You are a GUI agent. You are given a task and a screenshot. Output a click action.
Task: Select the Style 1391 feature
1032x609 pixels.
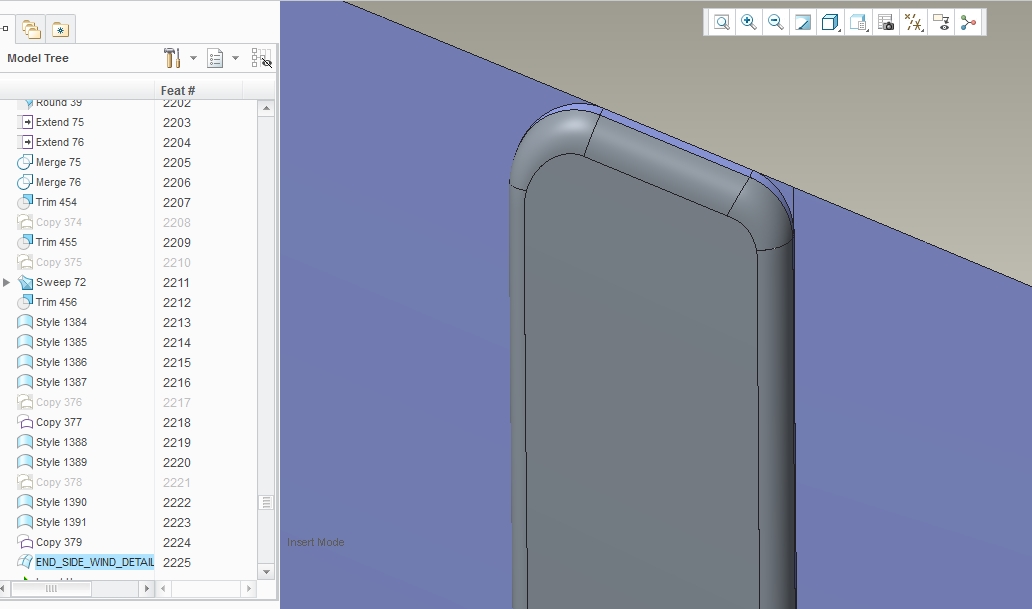(61, 522)
